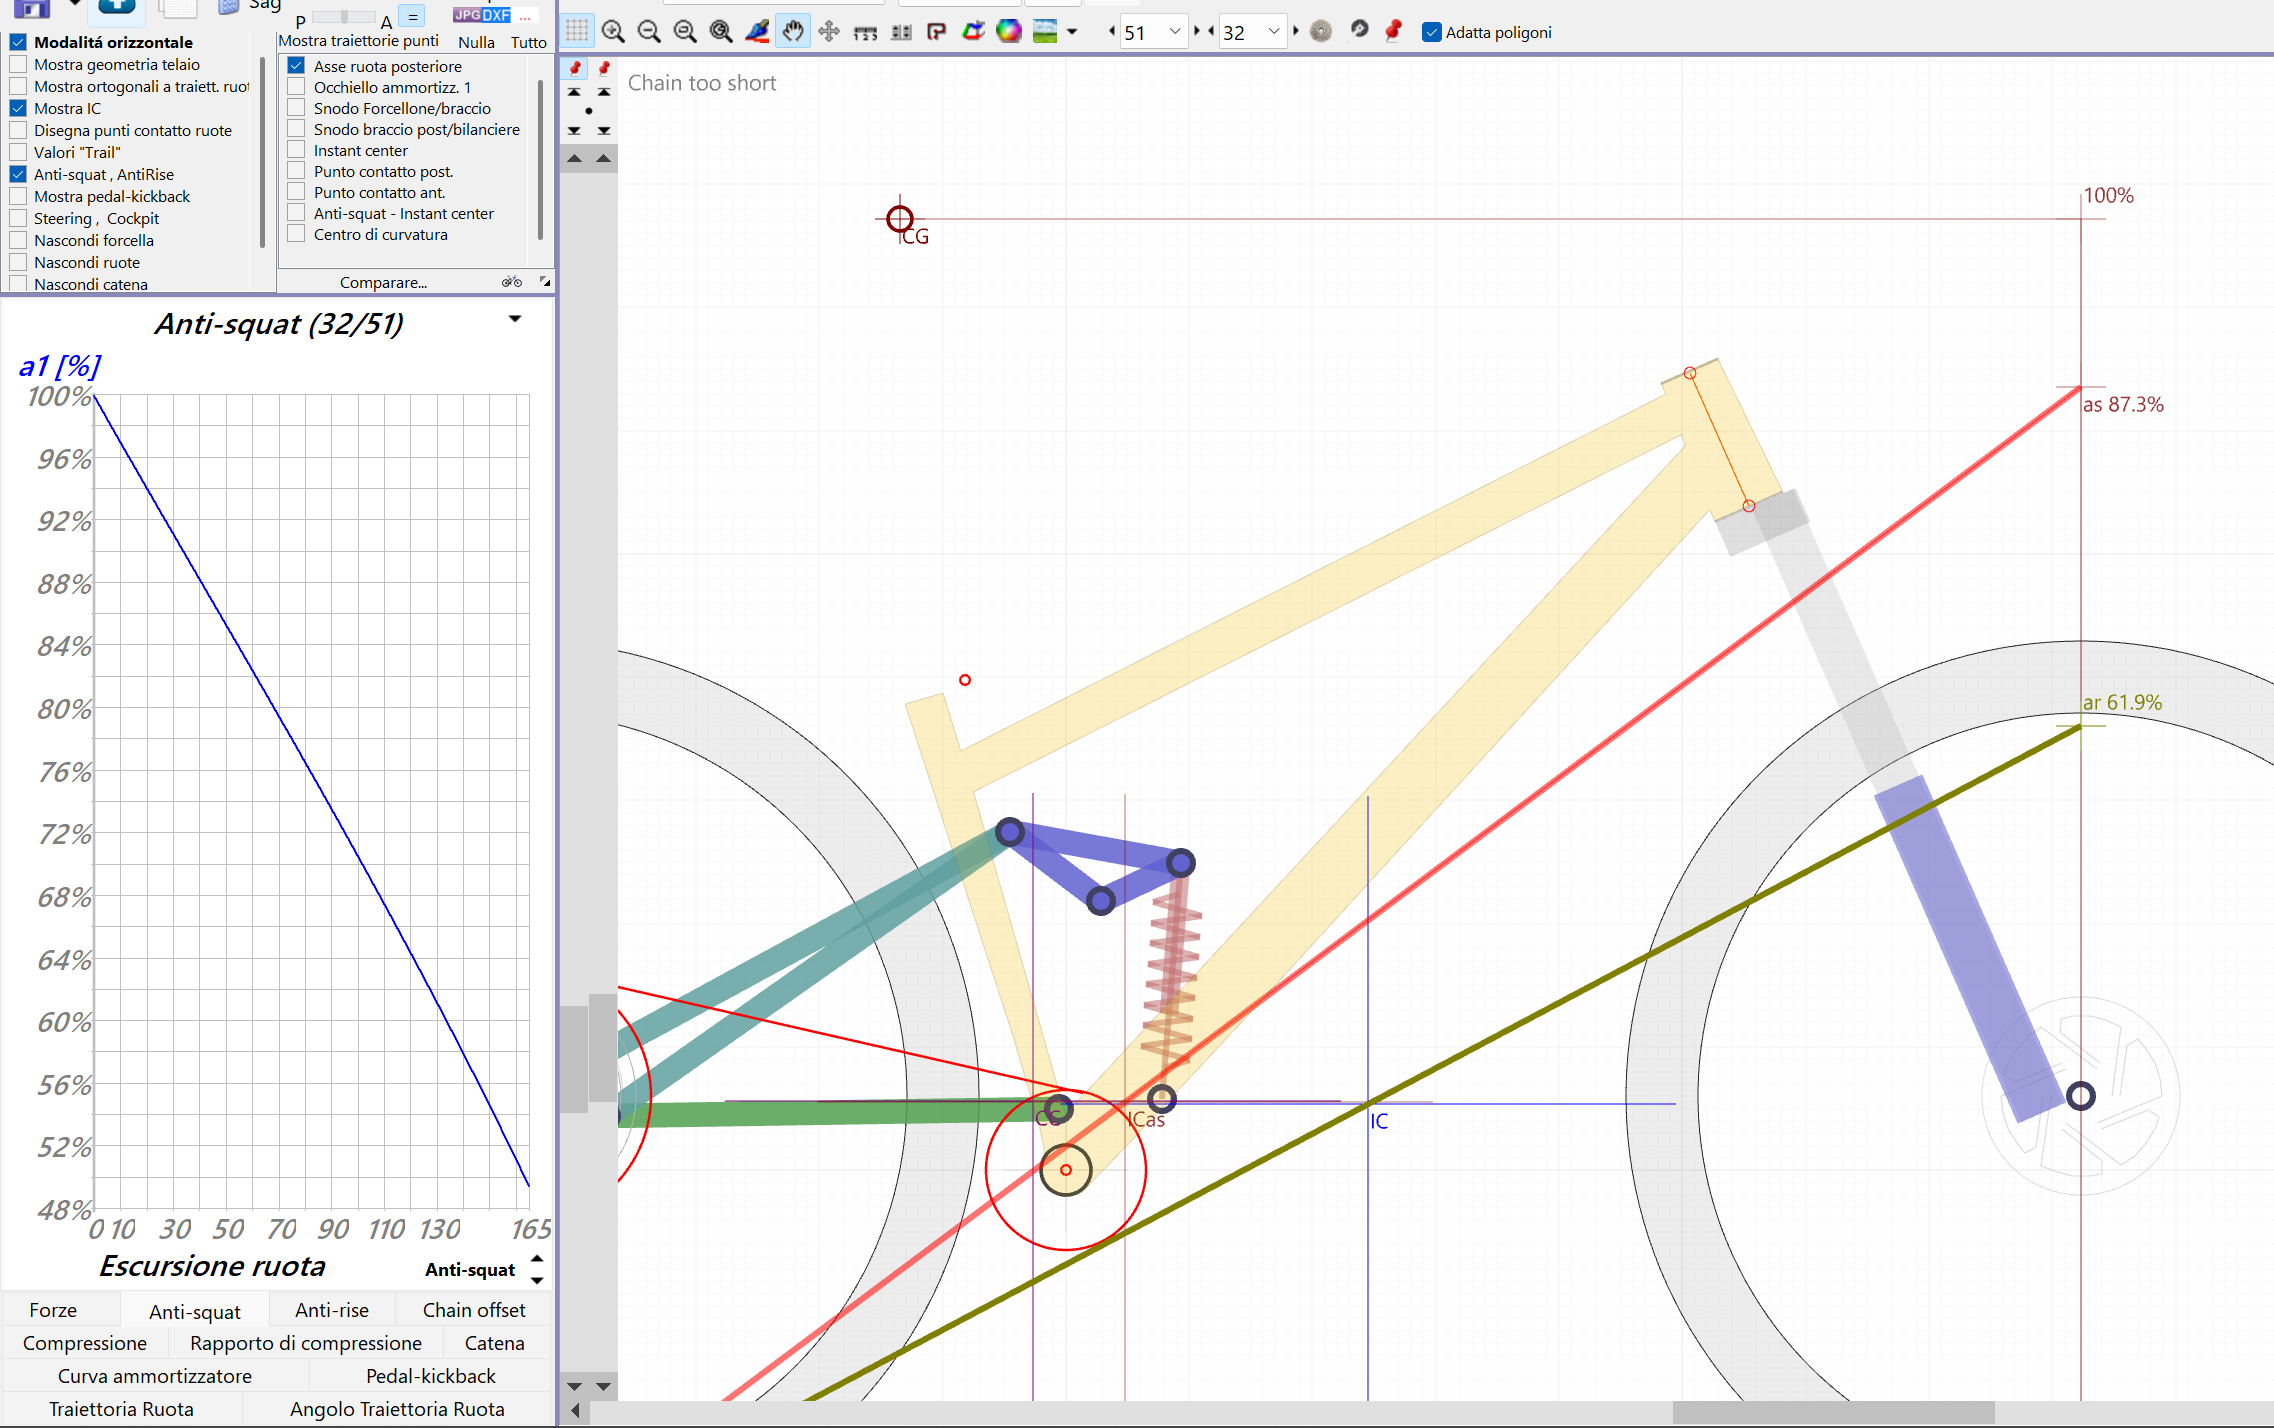Switch to the Anti-rise tab

click(x=332, y=1310)
